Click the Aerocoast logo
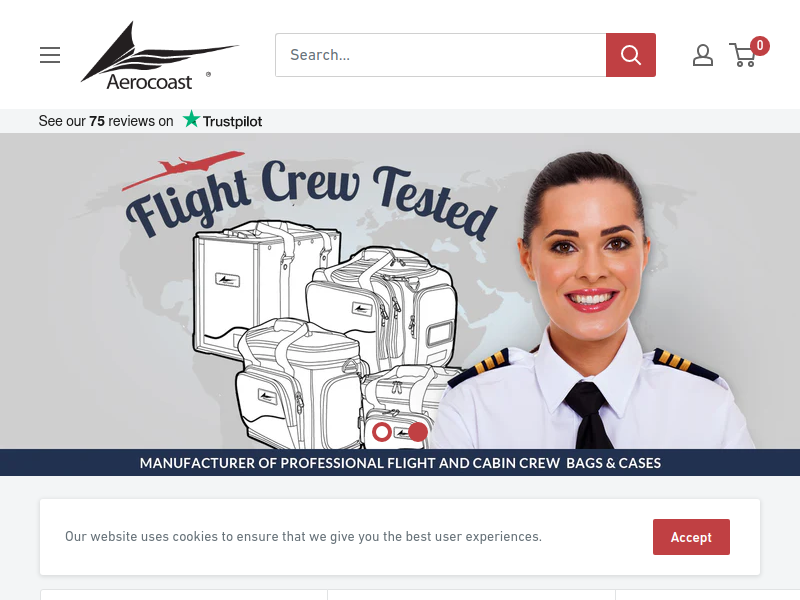800x600 pixels. click(x=160, y=56)
